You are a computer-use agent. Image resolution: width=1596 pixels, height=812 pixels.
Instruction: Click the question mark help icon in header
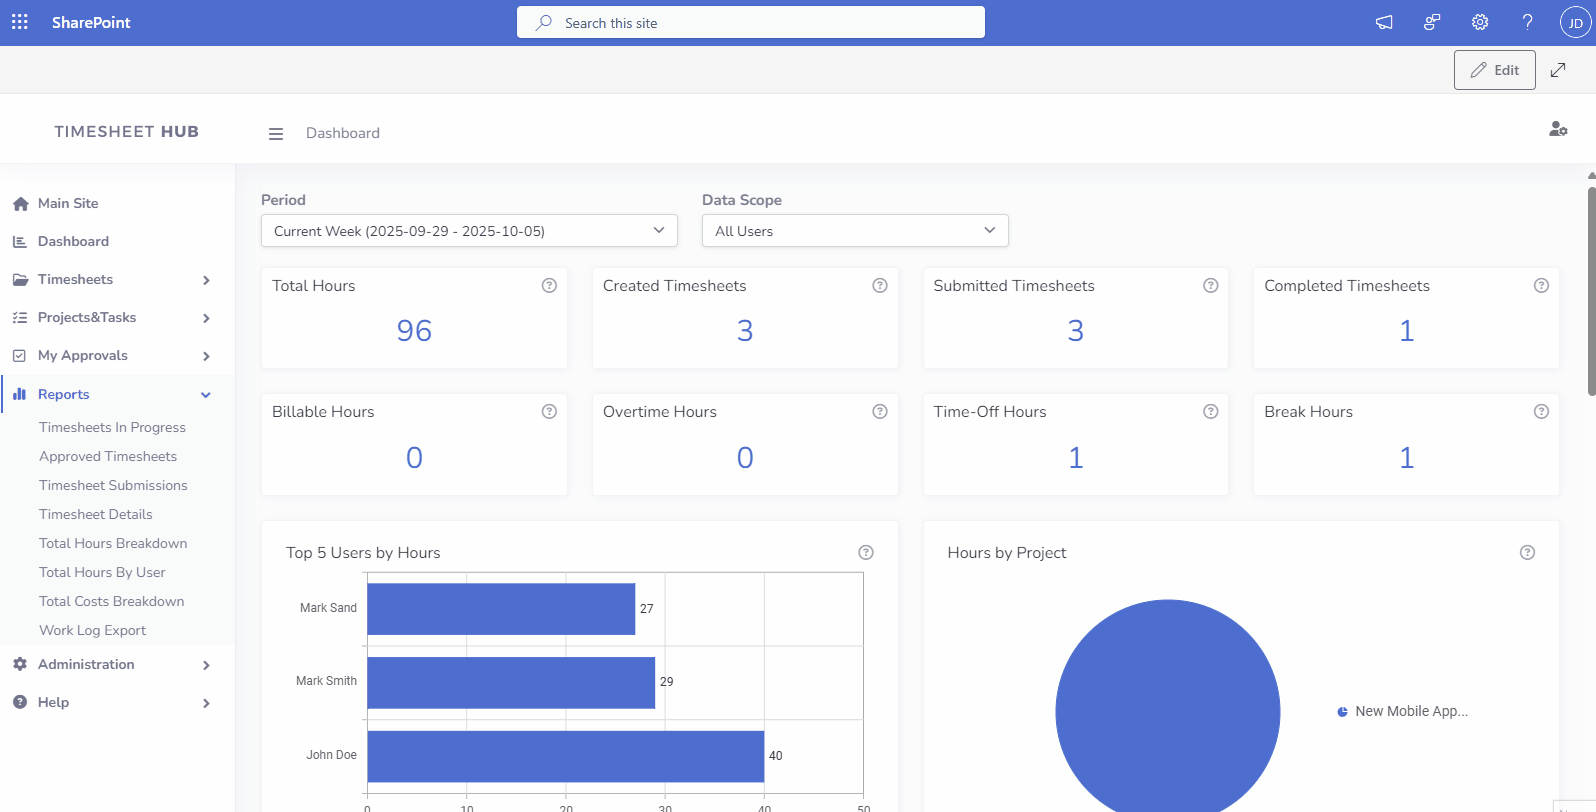coord(1527,22)
